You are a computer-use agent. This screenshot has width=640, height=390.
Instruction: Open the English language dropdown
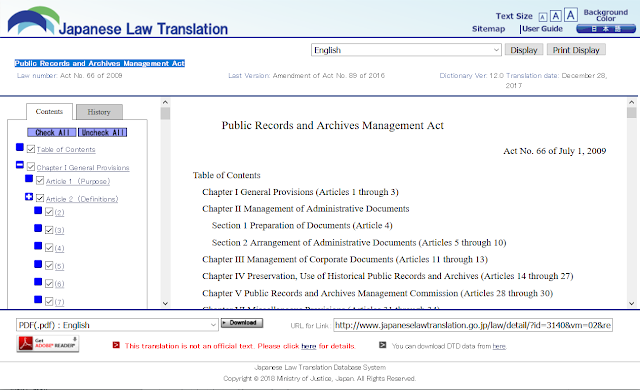coord(406,50)
